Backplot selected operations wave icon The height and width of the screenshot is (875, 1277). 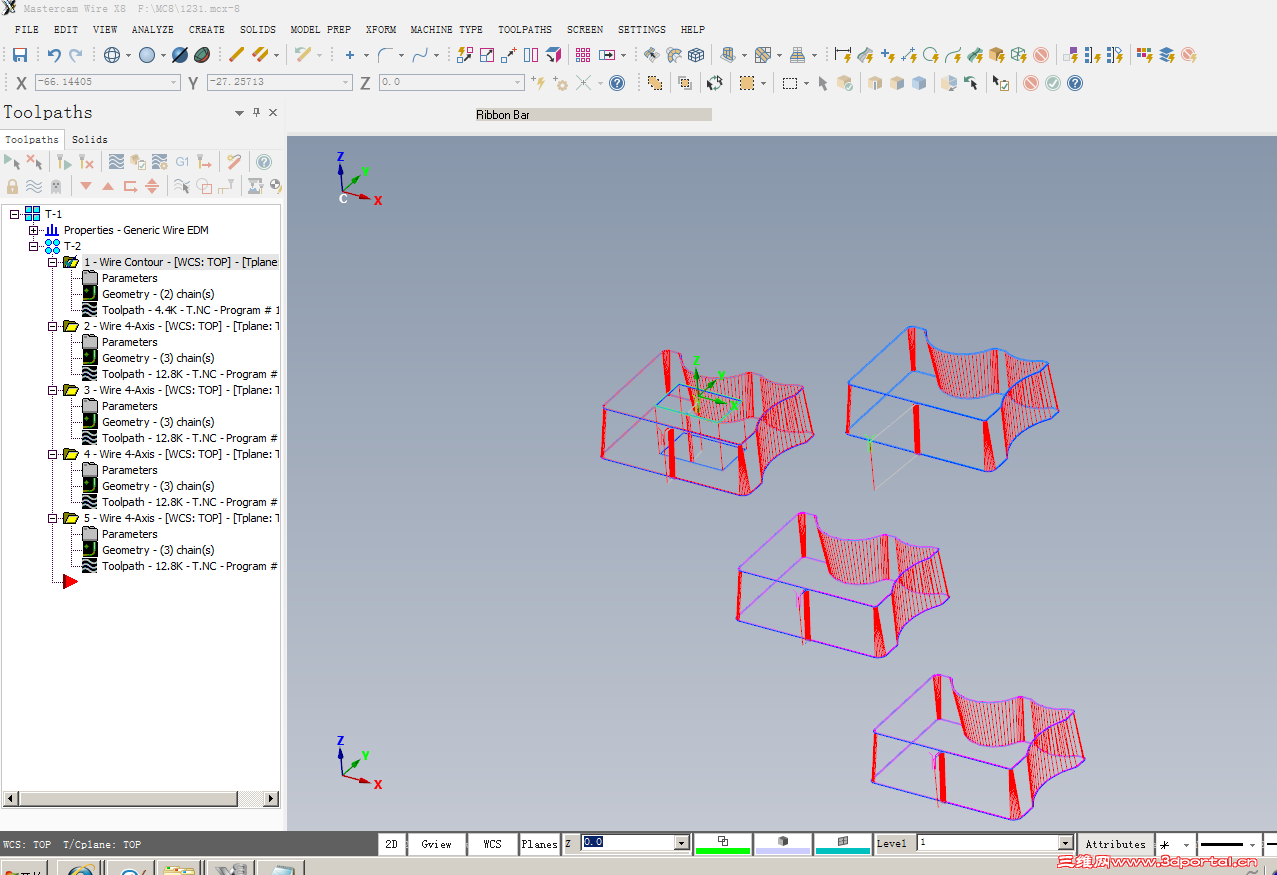pyautogui.click(x=116, y=161)
